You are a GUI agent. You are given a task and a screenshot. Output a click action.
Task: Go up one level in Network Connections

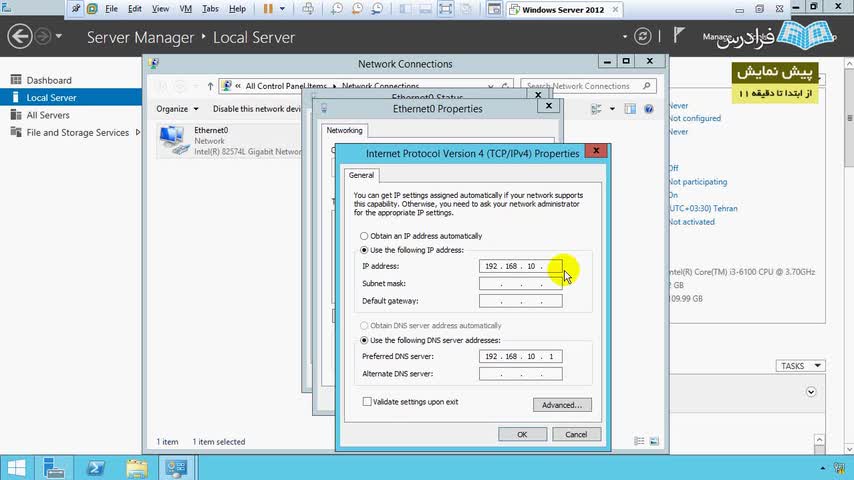210,86
